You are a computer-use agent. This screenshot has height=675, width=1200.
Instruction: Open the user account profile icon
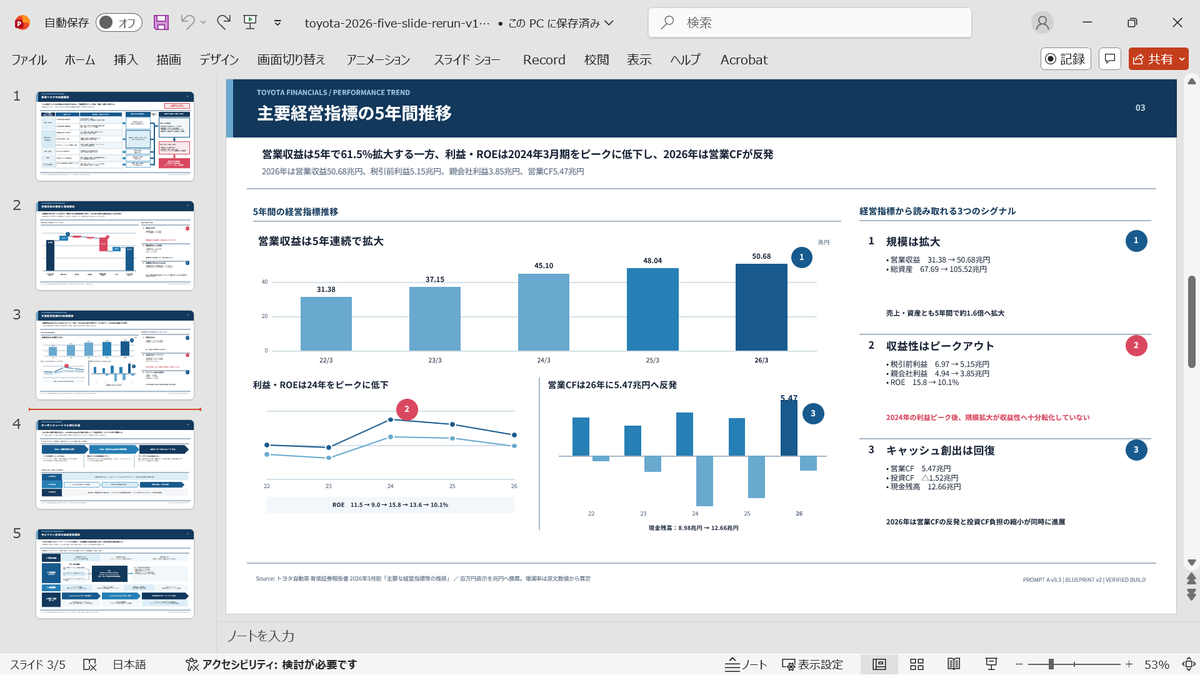[x=1043, y=22]
